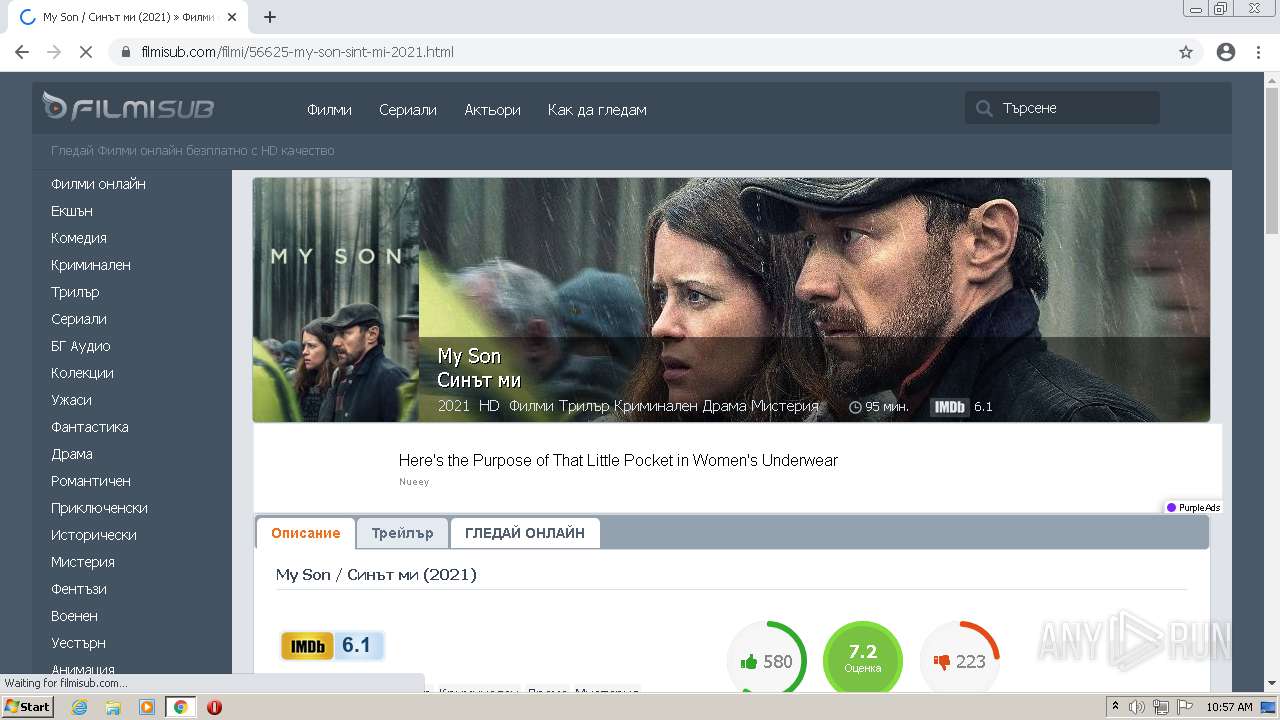Open Актьори top menu

(492, 109)
